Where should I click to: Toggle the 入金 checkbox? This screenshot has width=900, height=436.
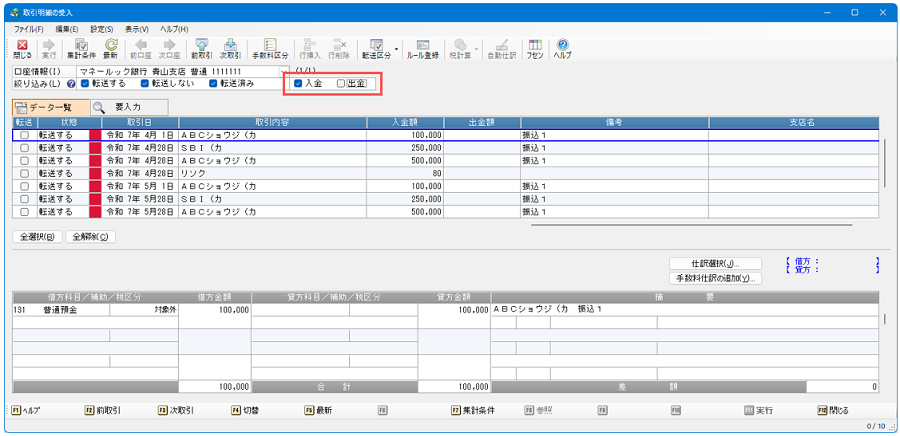[x=298, y=84]
